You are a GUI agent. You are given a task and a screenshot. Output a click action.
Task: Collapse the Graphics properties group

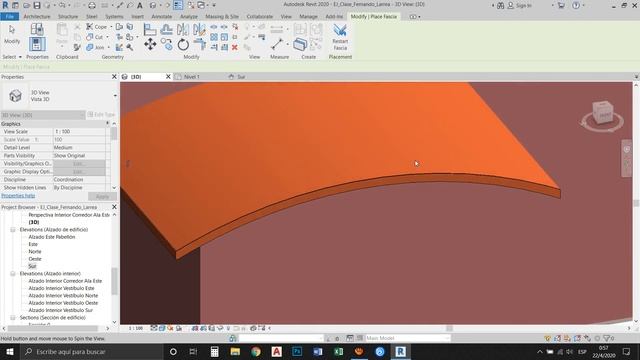coord(107,123)
